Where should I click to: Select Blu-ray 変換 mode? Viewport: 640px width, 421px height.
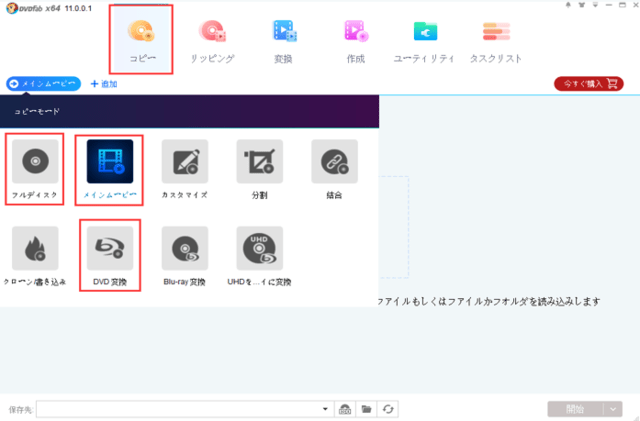pos(185,248)
